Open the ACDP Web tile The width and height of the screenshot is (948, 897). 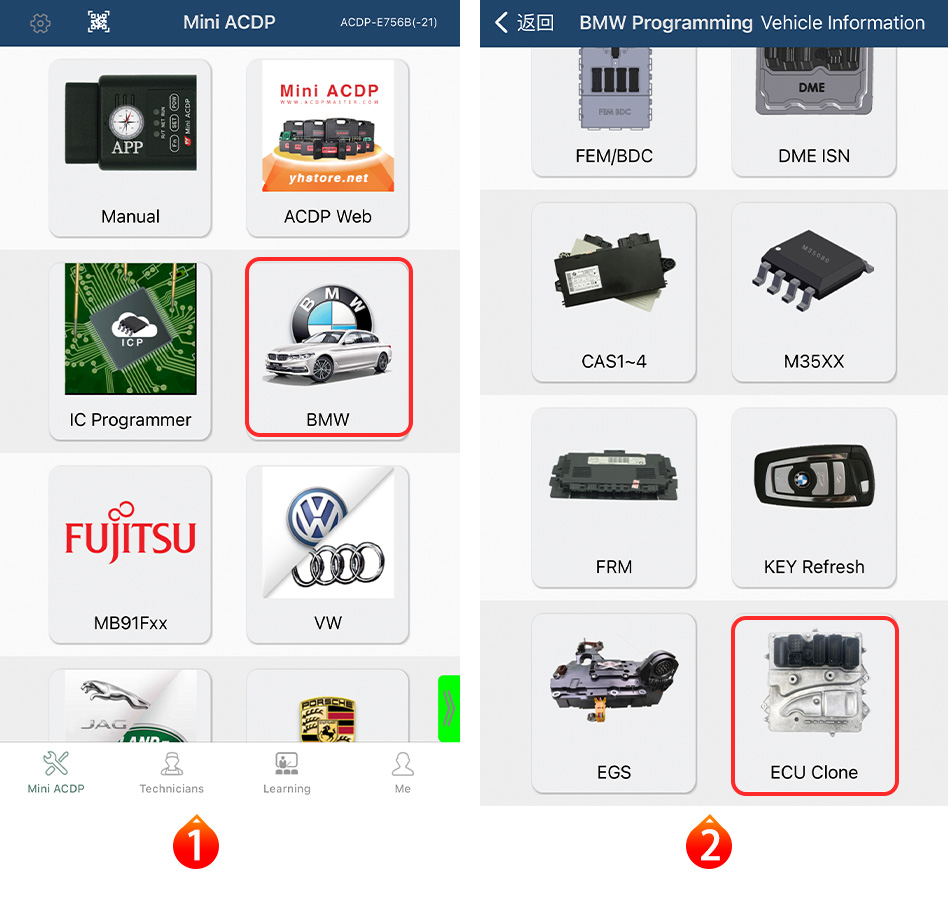[328, 147]
